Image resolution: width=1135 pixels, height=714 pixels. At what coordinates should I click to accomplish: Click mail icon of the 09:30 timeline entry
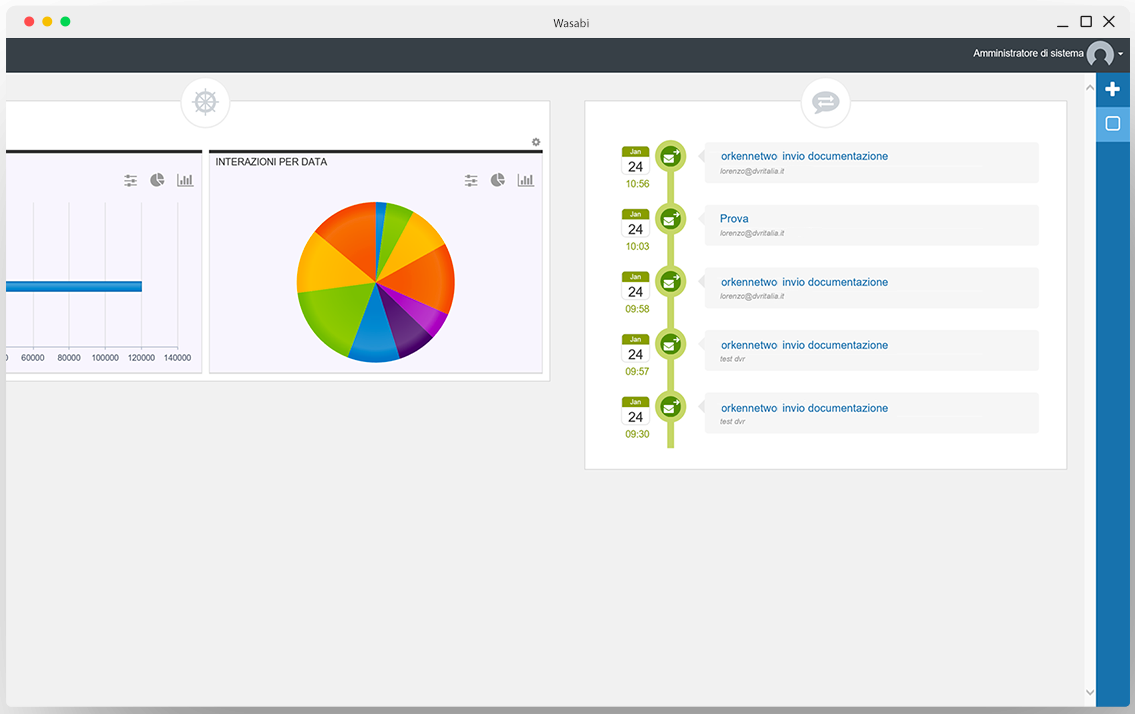point(671,406)
